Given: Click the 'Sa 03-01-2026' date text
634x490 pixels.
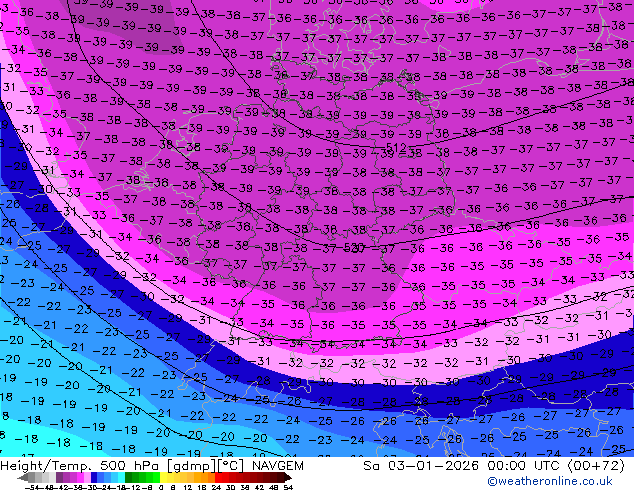Looking at the screenshot, I should click(422, 466).
